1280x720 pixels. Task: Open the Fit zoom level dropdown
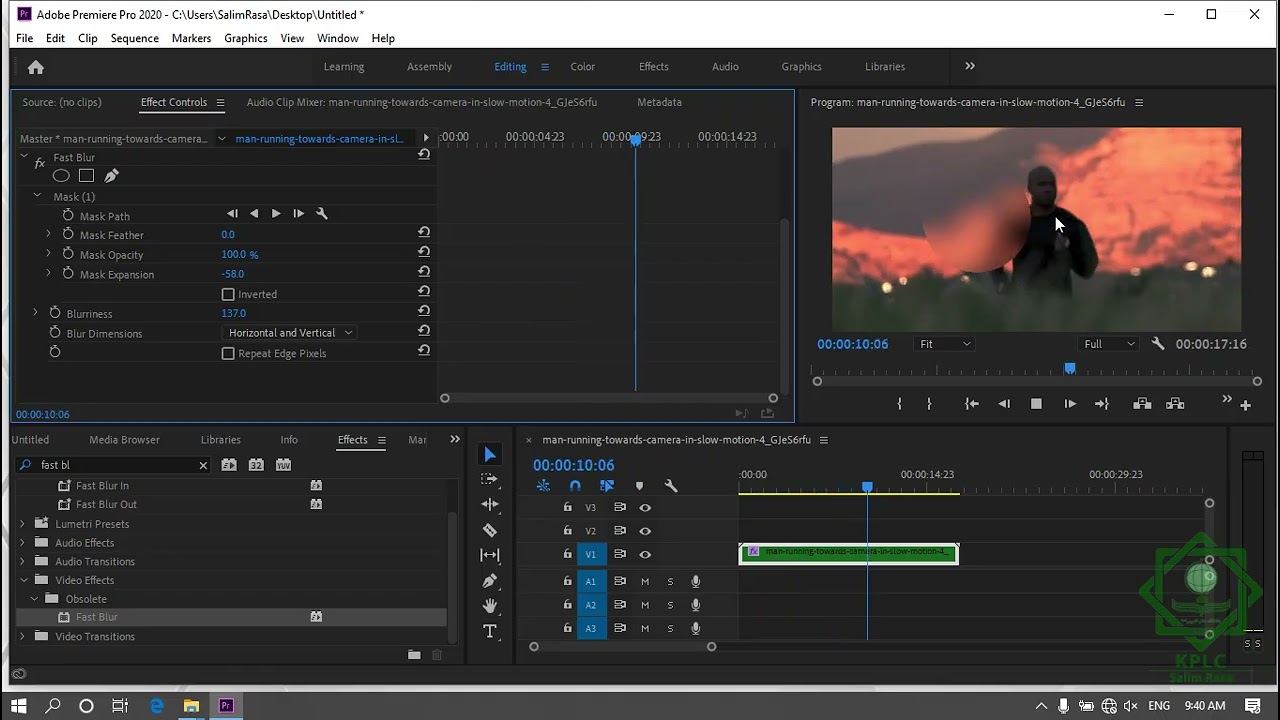click(x=945, y=344)
